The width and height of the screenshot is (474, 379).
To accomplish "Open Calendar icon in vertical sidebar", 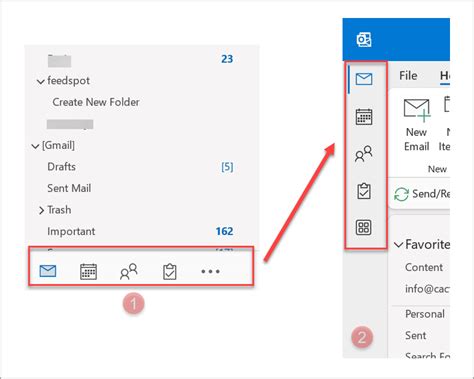I will pos(364,117).
